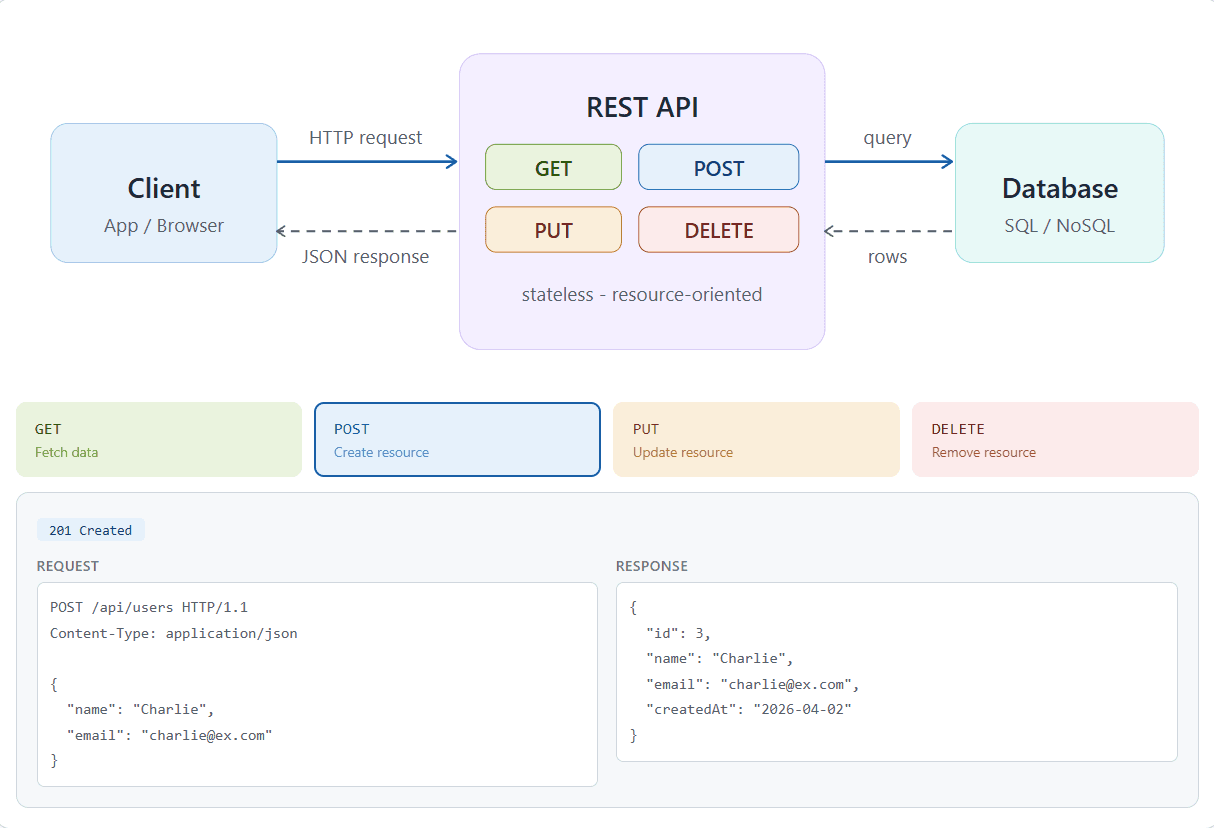Click the stateless - resource-oriented caption
The image size is (1214, 828).
(x=642, y=295)
